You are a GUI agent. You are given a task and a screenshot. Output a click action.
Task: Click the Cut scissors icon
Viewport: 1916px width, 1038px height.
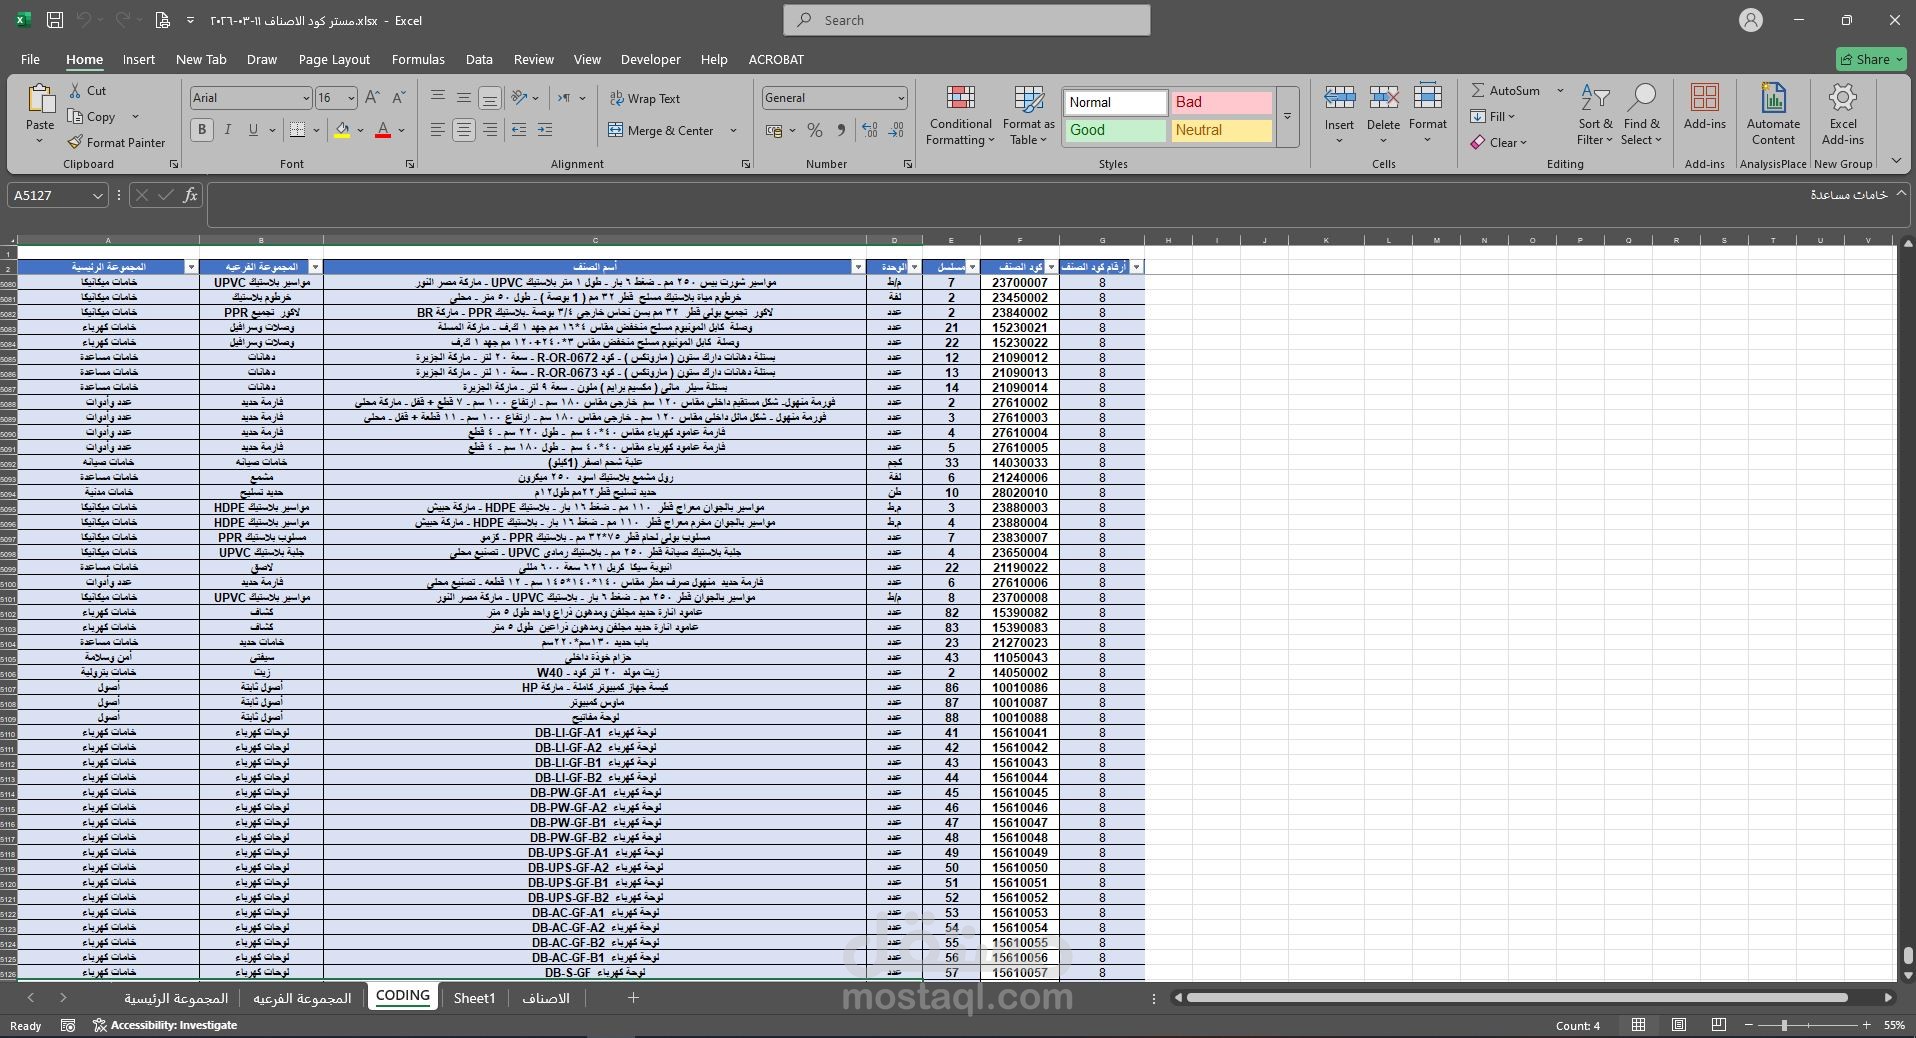pyautogui.click(x=75, y=90)
